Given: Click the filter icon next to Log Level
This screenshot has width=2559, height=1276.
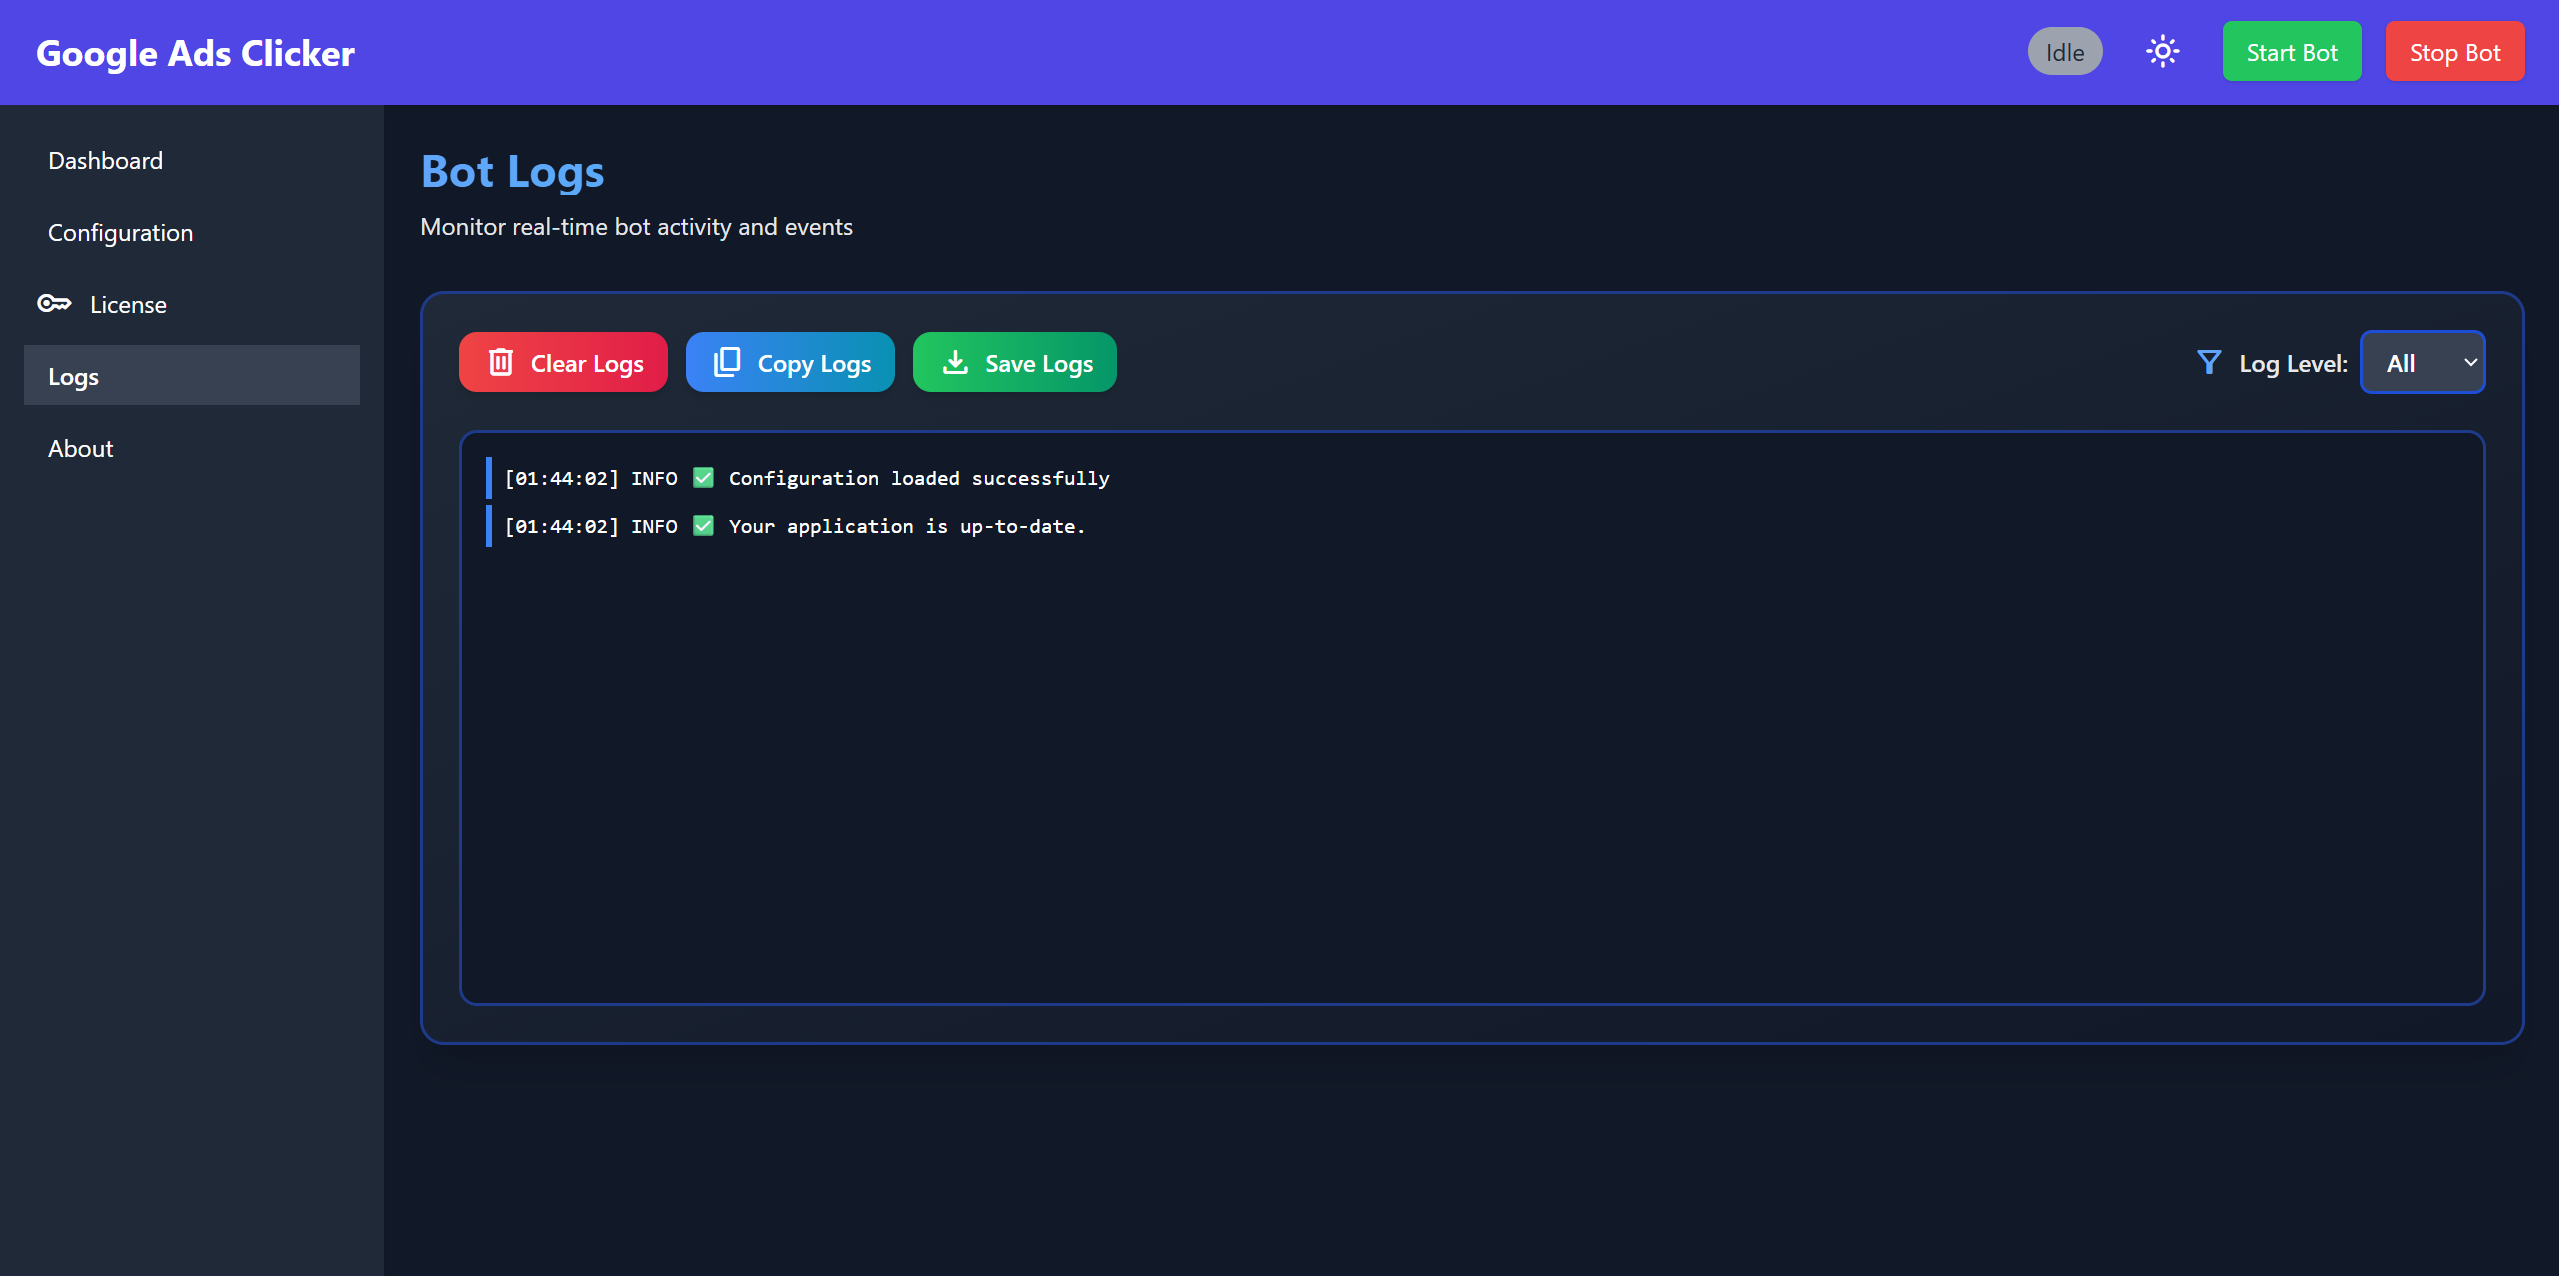Looking at the screenshot, I should [2208, 362].
